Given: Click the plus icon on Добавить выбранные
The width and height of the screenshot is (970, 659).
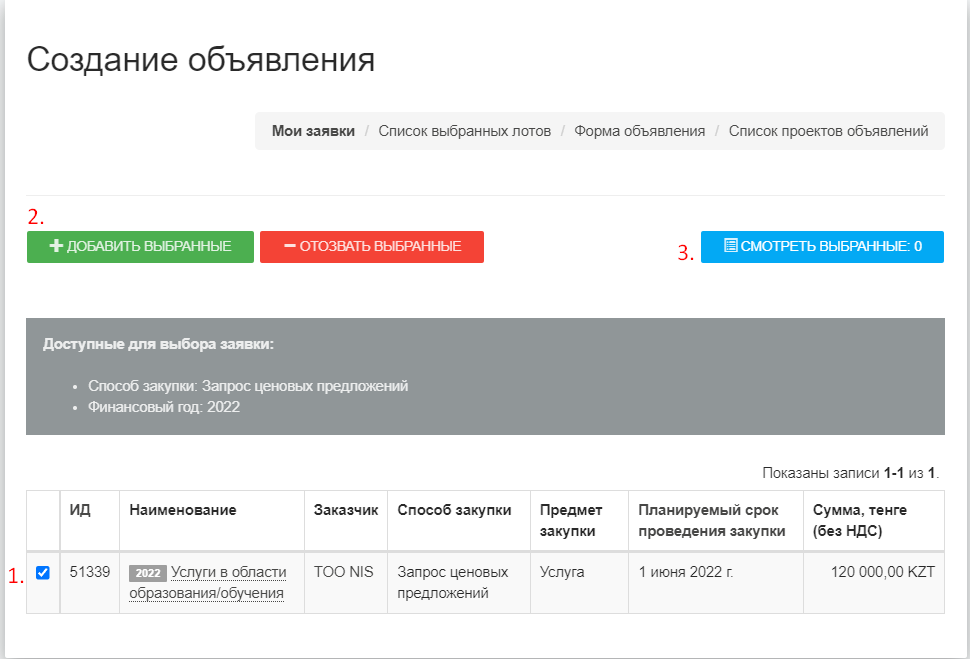Looking at the screenshot, I should pos(56,247).
